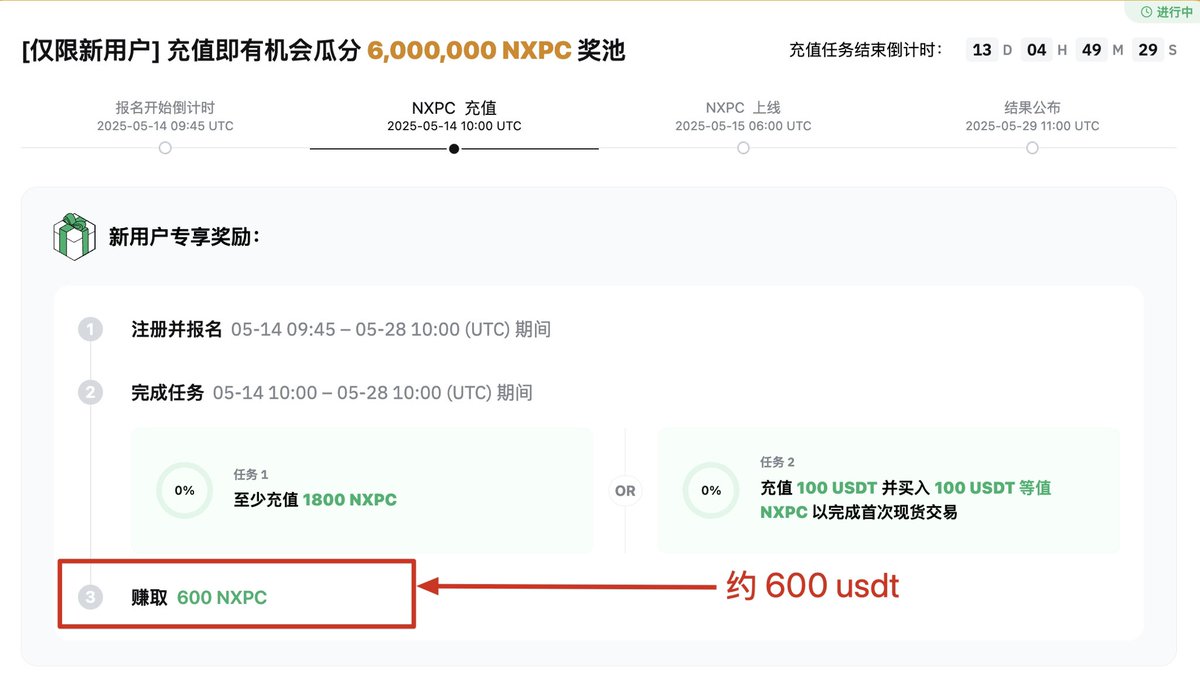Click the 赚取 600 NXPC reward row

click(237, 598)
